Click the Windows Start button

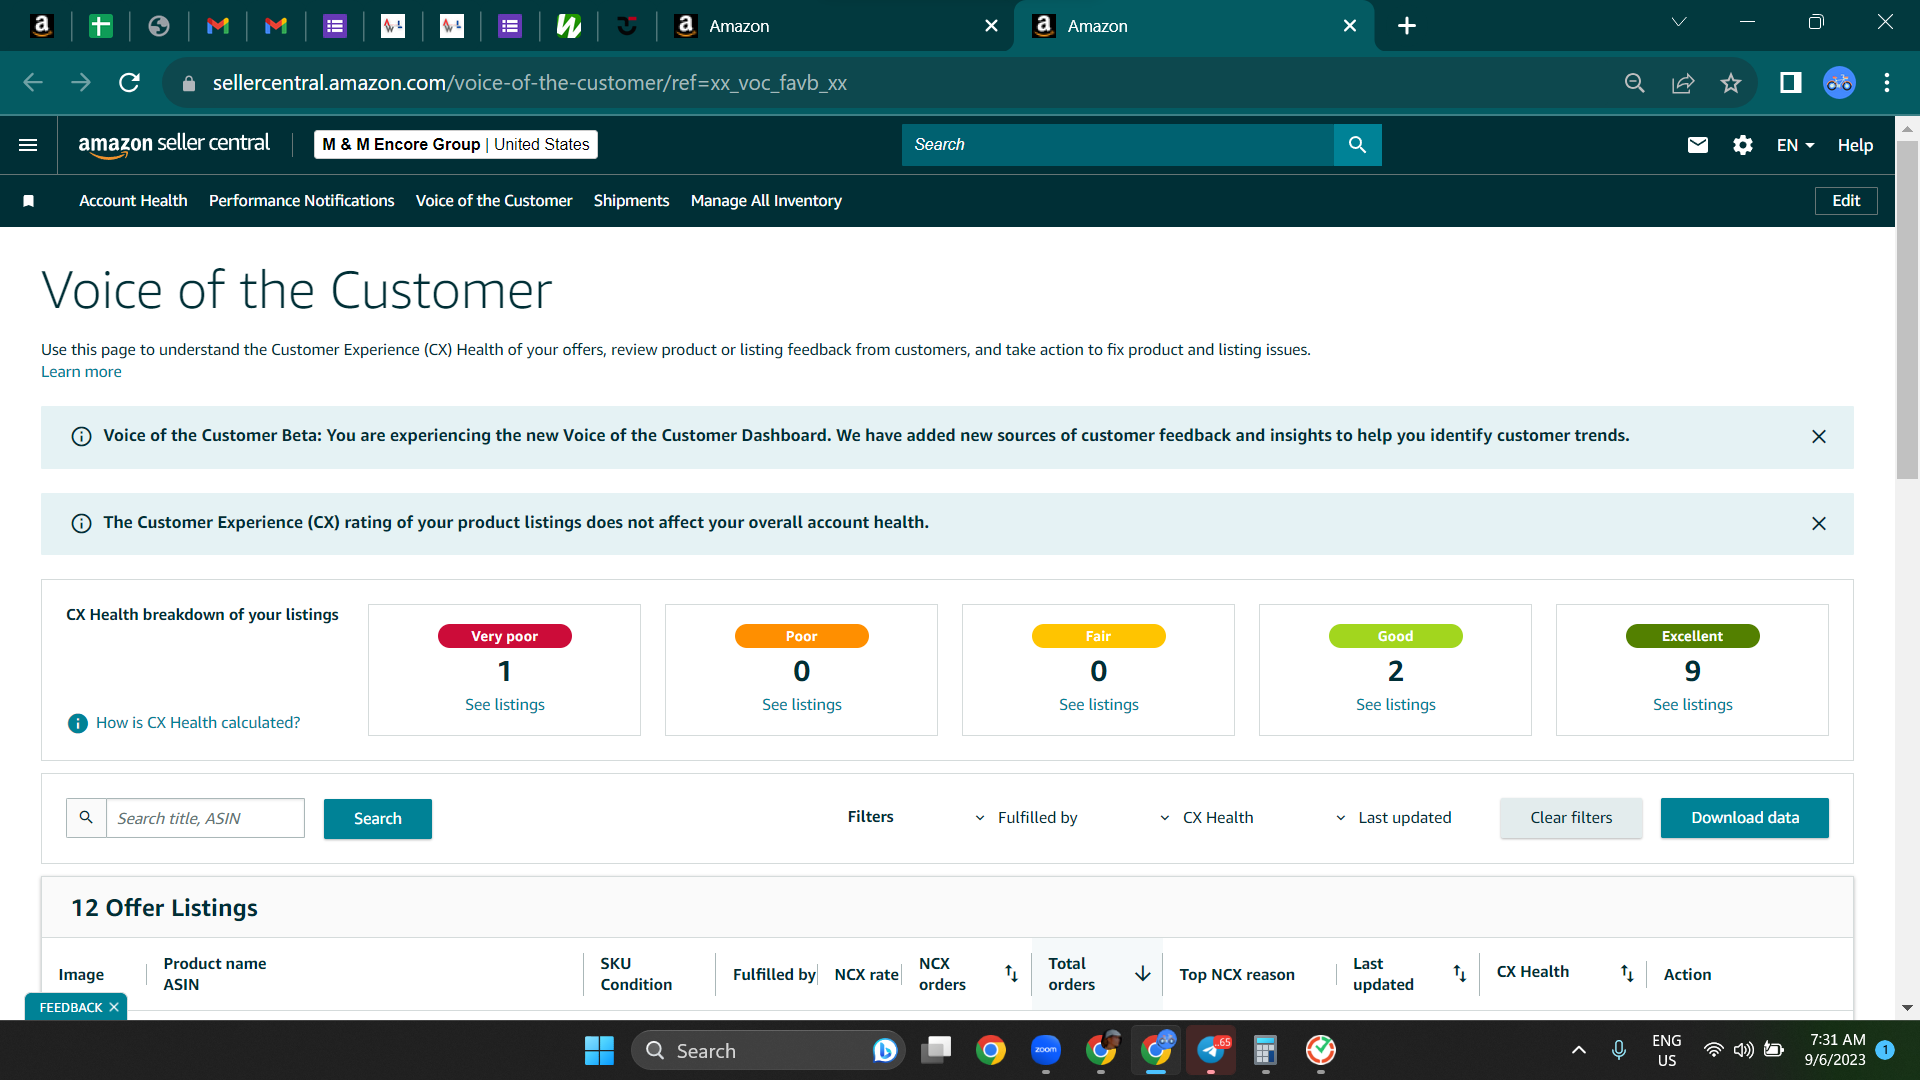(599, 1050)
